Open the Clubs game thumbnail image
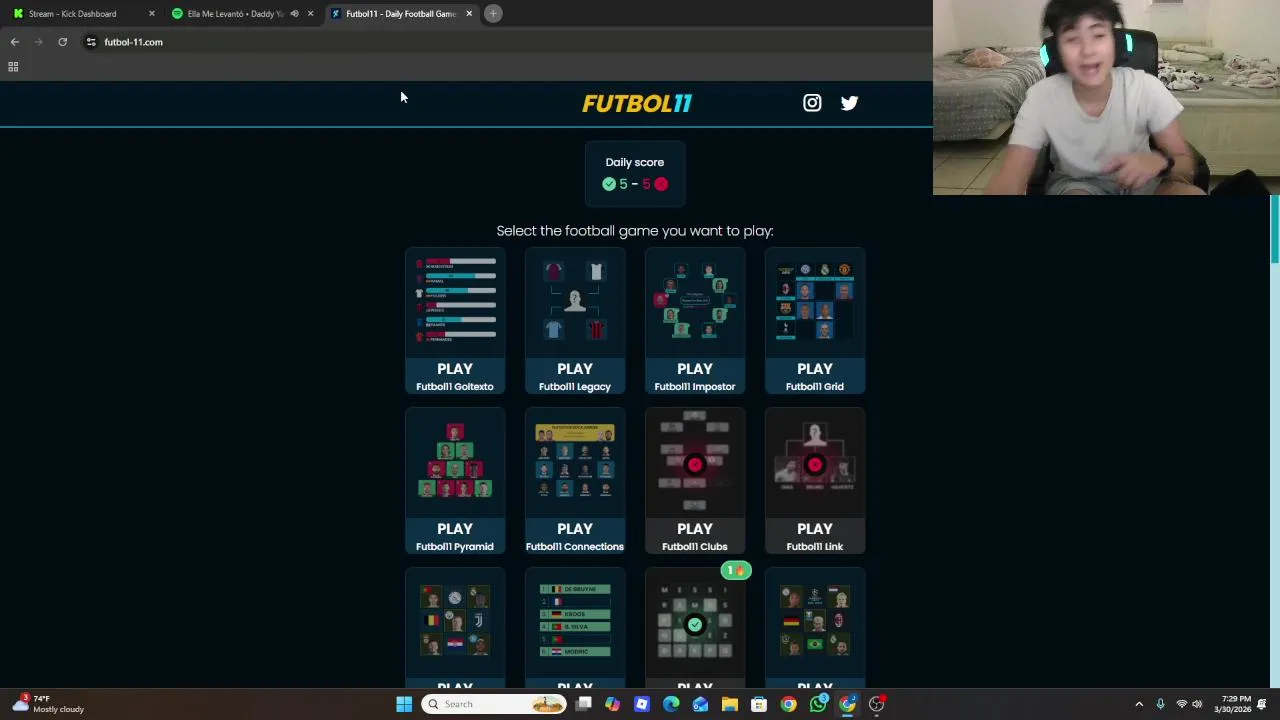This screenshot has height=720, width=1280. coord(695,462)
